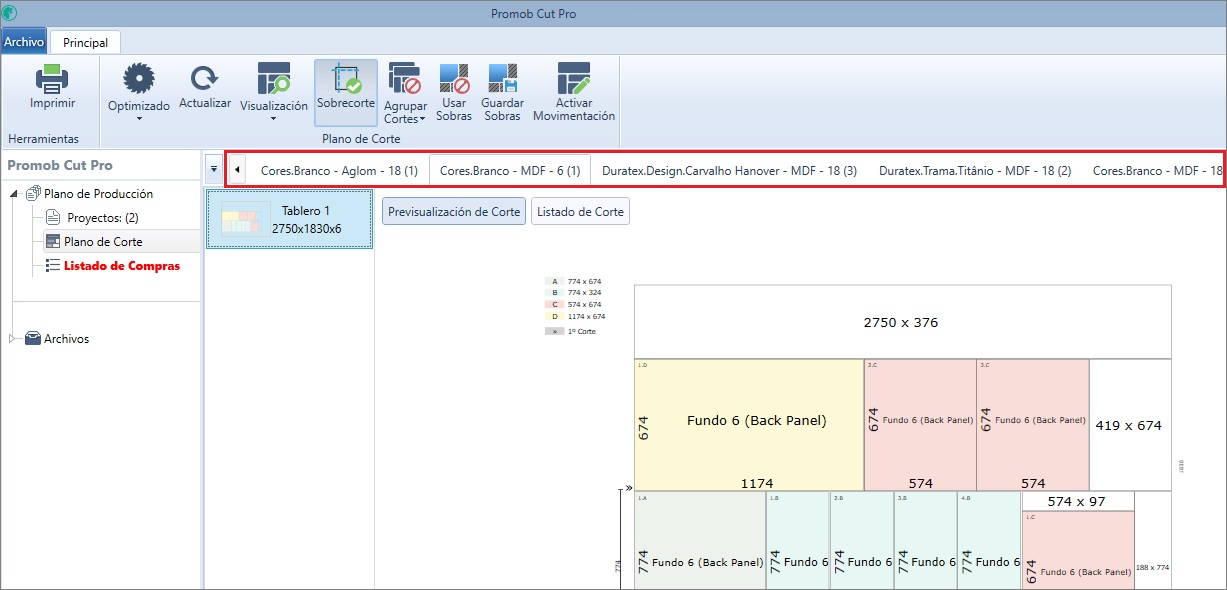The width and height of the screenshot is (1227, 590).
Task: Select the Cores.Branco - MDF - 6 (1) tab
Action: pyautogui.click(x=510, y=170)
